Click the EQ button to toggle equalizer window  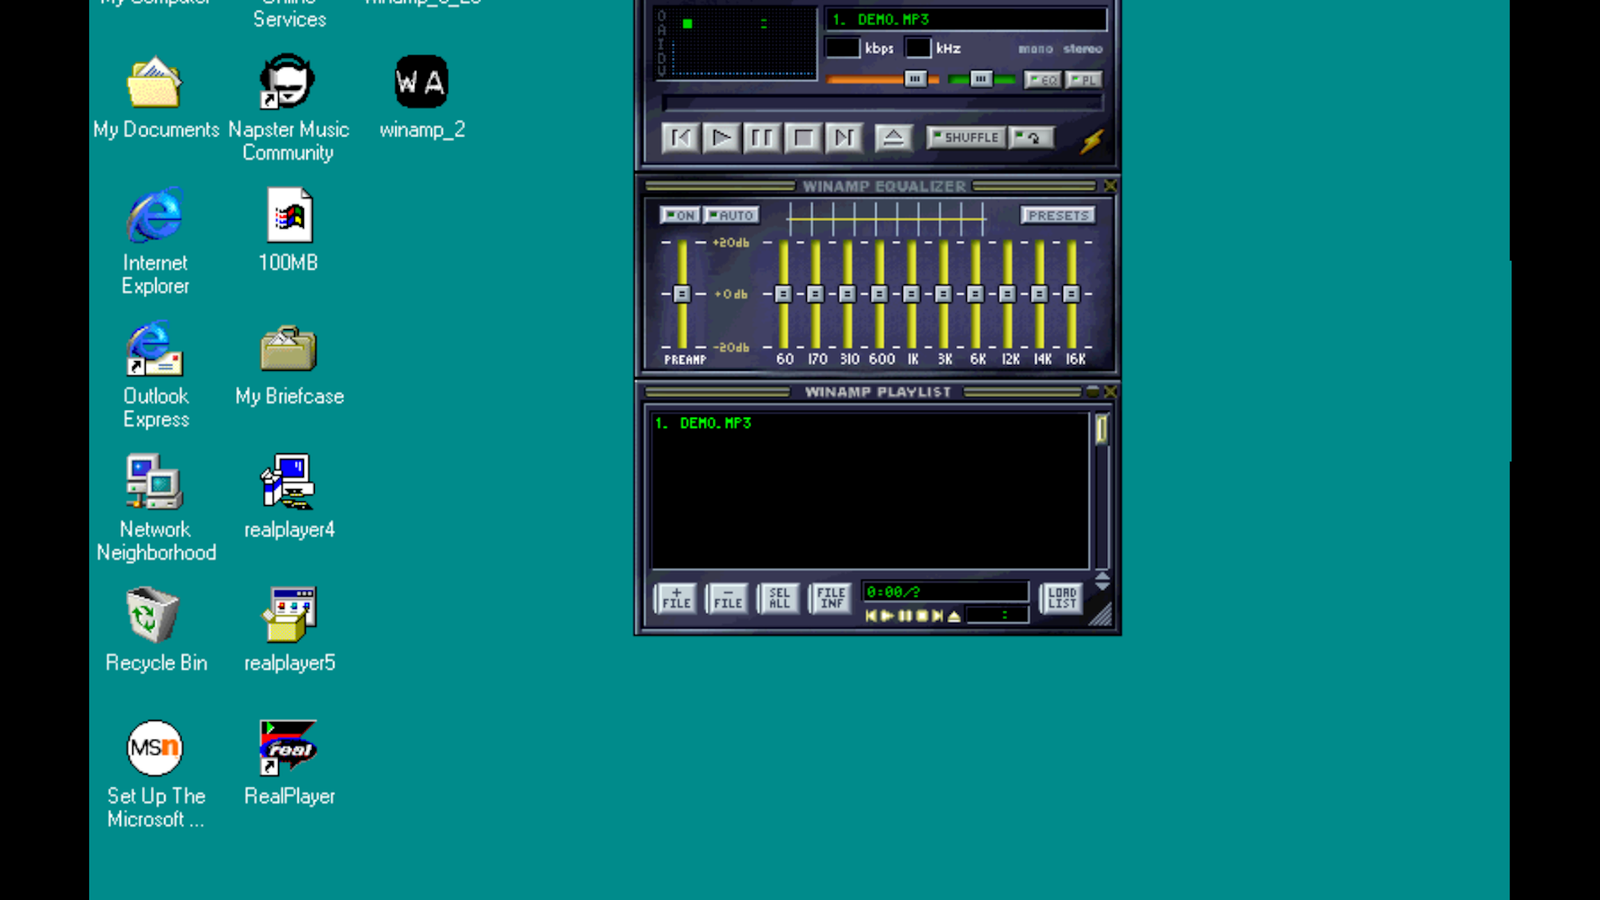[1042, 80]
